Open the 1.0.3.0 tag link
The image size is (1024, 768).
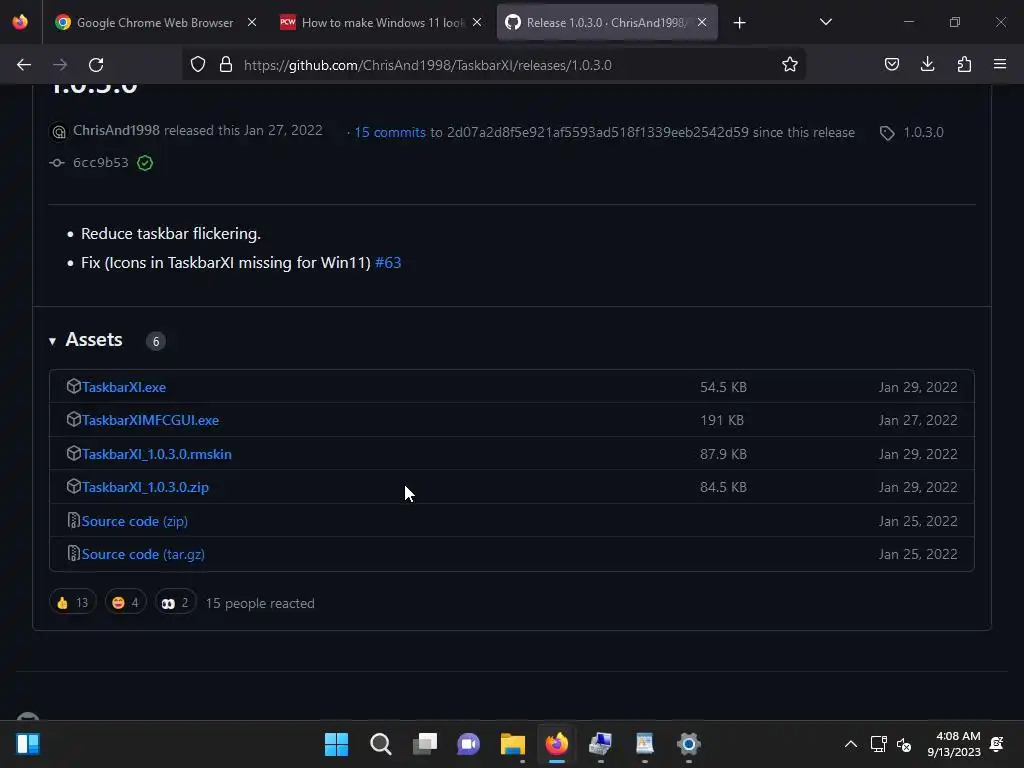923,133
